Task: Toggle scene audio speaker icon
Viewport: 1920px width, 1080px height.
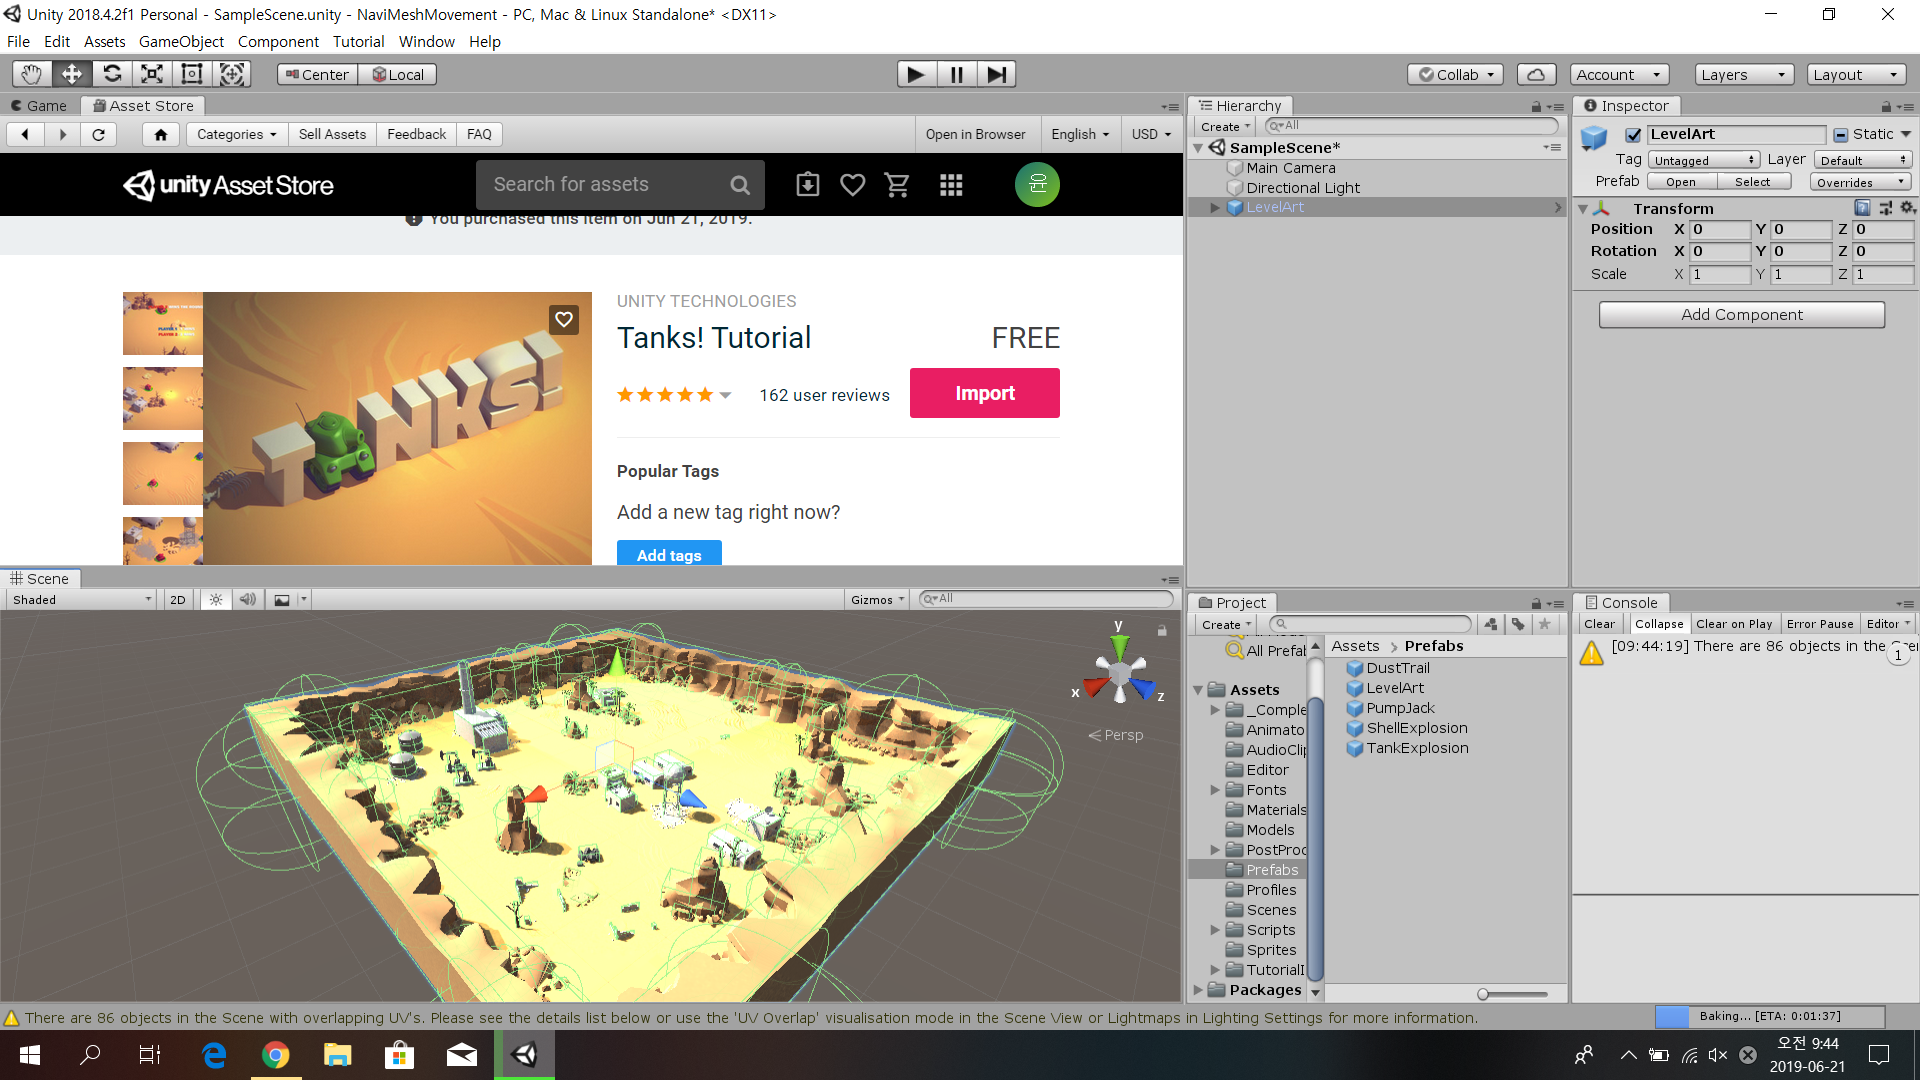Action: tap(248, 600)
